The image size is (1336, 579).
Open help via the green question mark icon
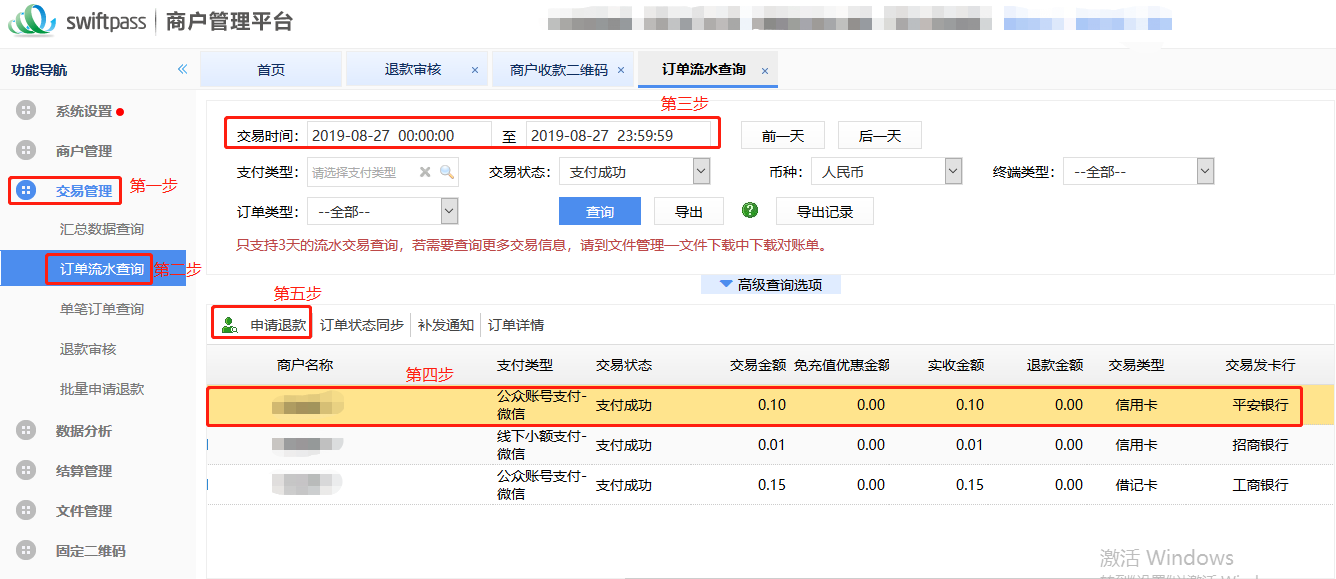pyautogui.click(x=749, y=210)
